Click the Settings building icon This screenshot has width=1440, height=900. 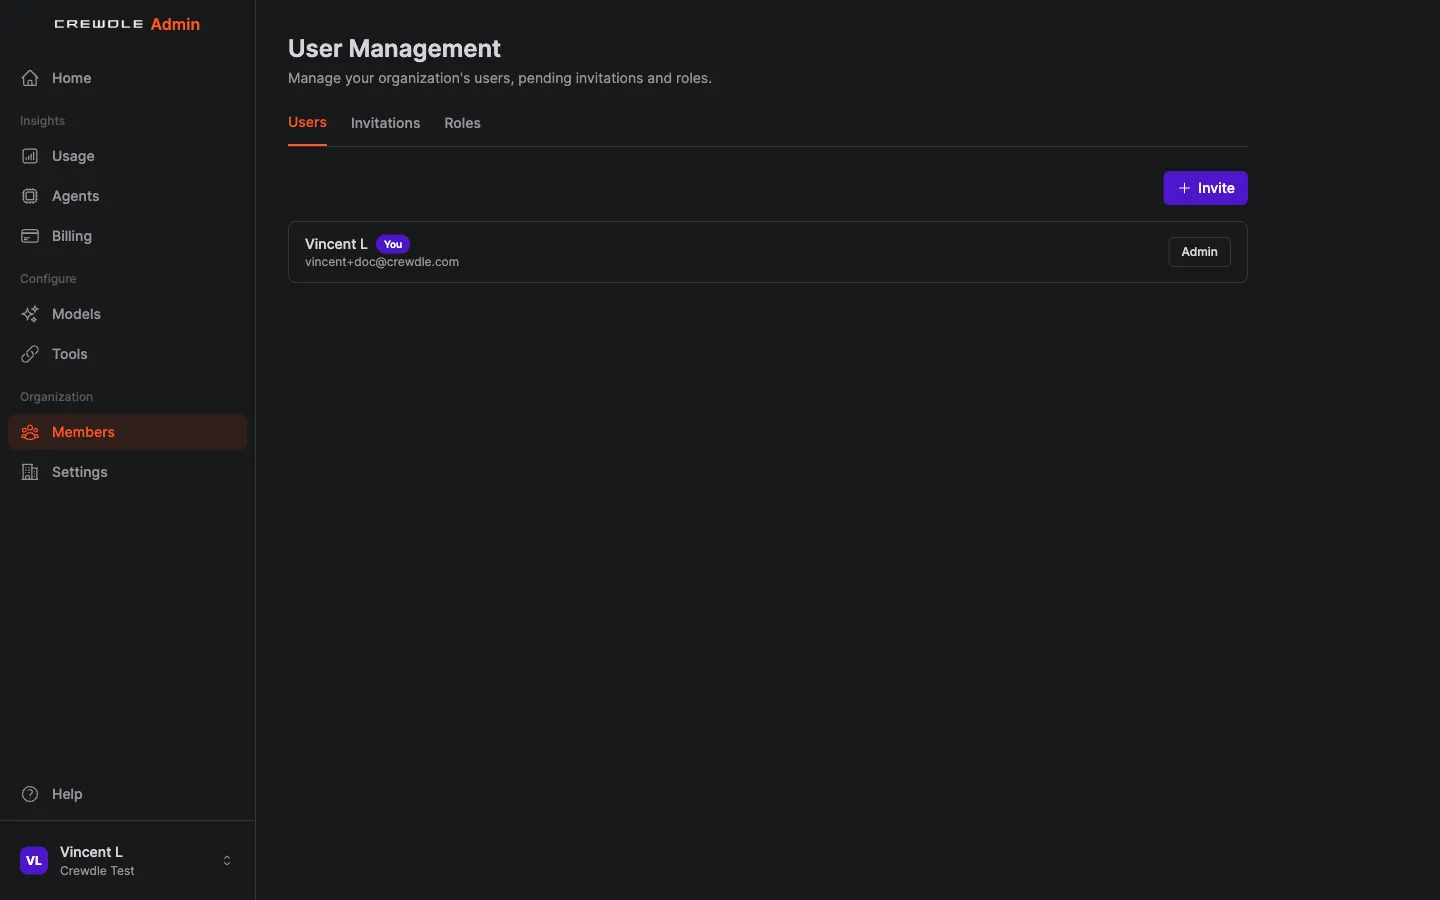click(x=30, y=472)
